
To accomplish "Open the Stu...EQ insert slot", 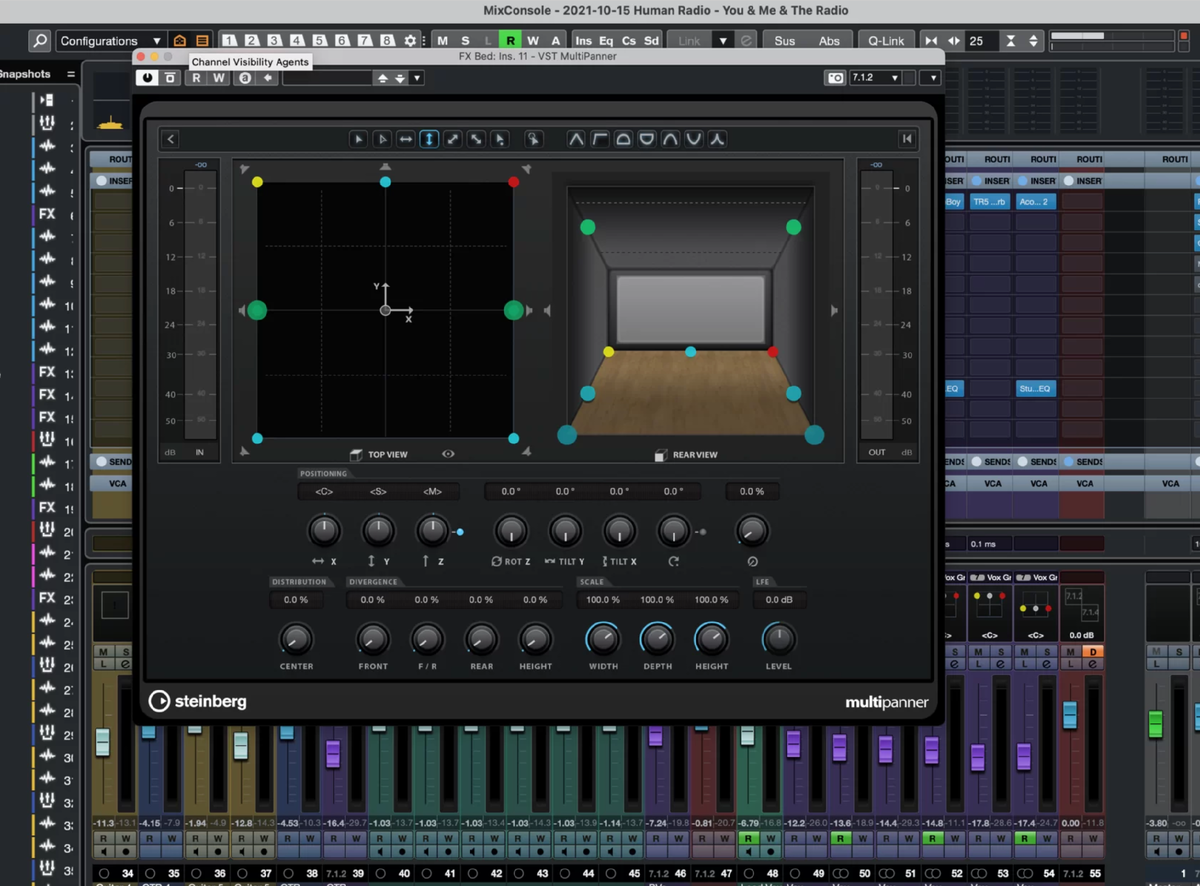I will coord(1035,388).
